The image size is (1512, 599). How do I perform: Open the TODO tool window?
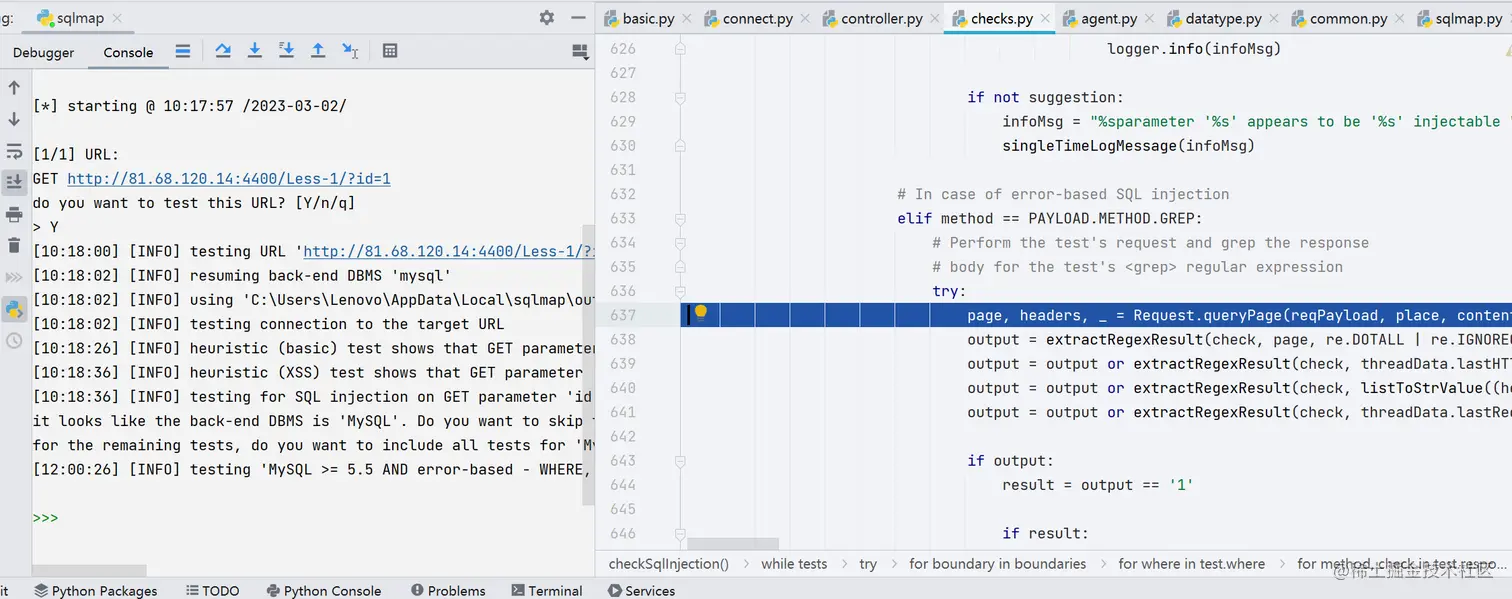[211, 590]
